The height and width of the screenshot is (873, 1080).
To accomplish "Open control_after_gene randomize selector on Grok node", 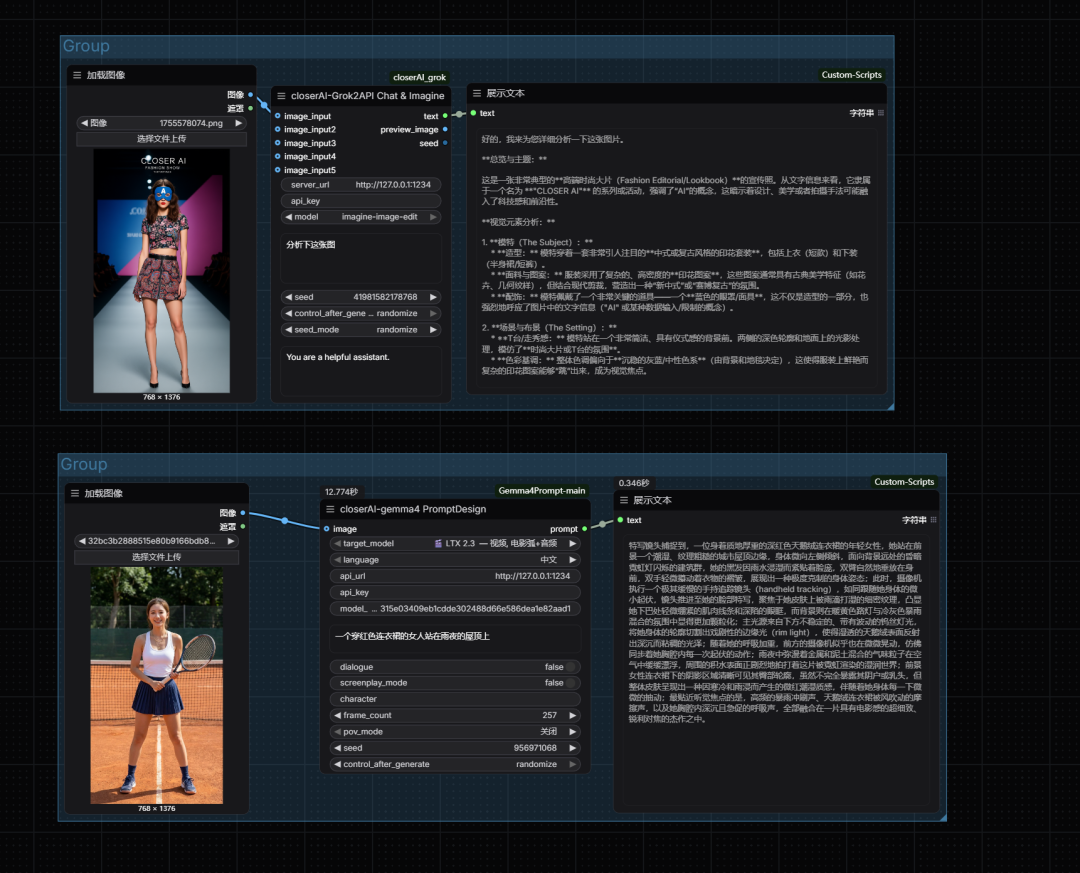I will 361,313.
